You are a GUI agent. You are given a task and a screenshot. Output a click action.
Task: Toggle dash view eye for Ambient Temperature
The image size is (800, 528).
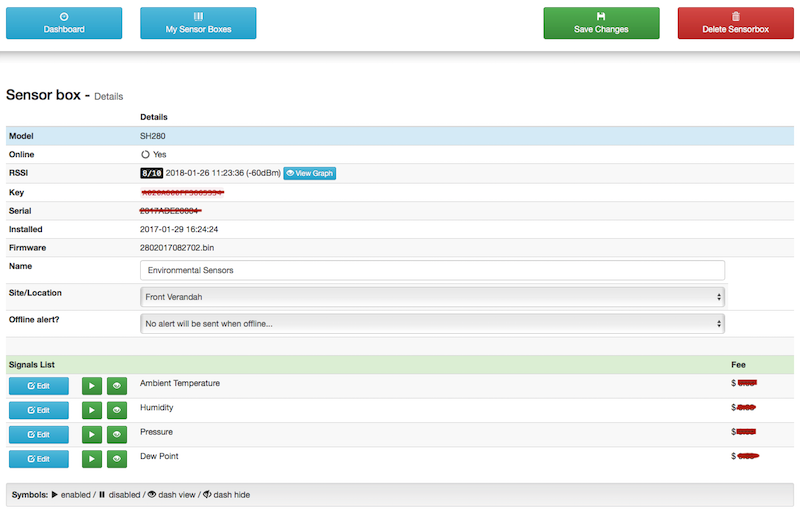pos(117,385)
